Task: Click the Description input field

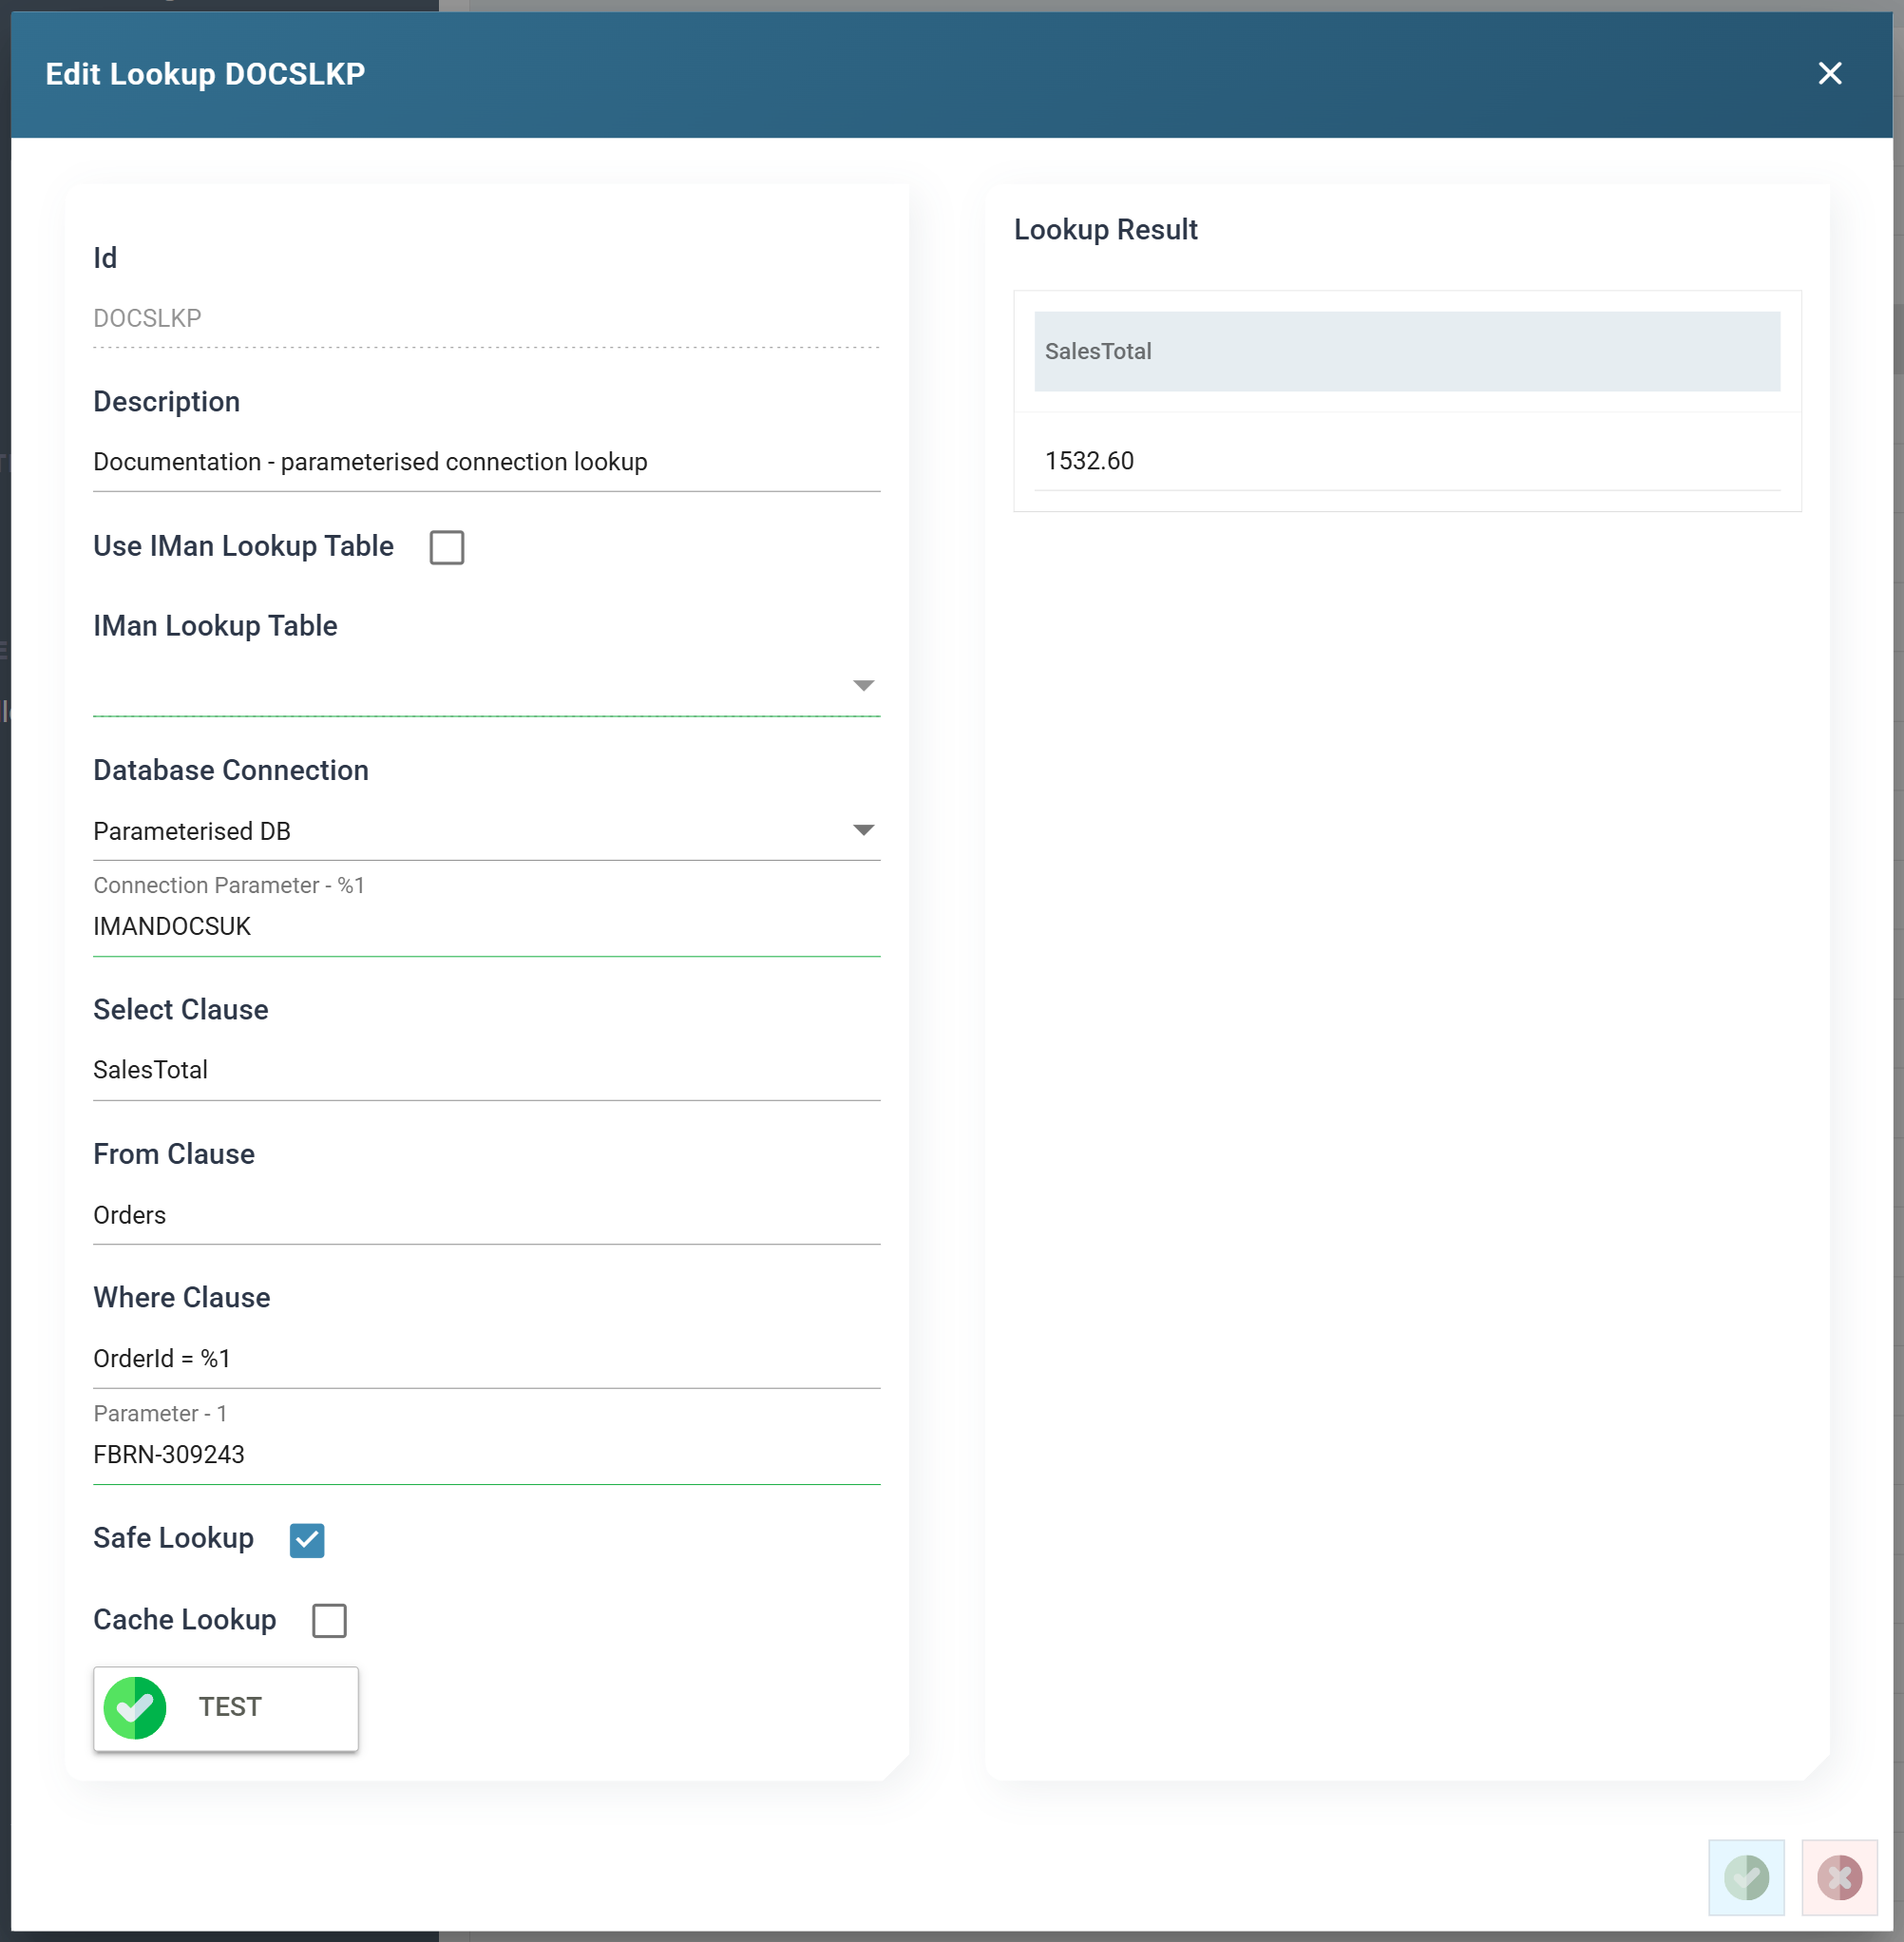Action: coord(486,462)
